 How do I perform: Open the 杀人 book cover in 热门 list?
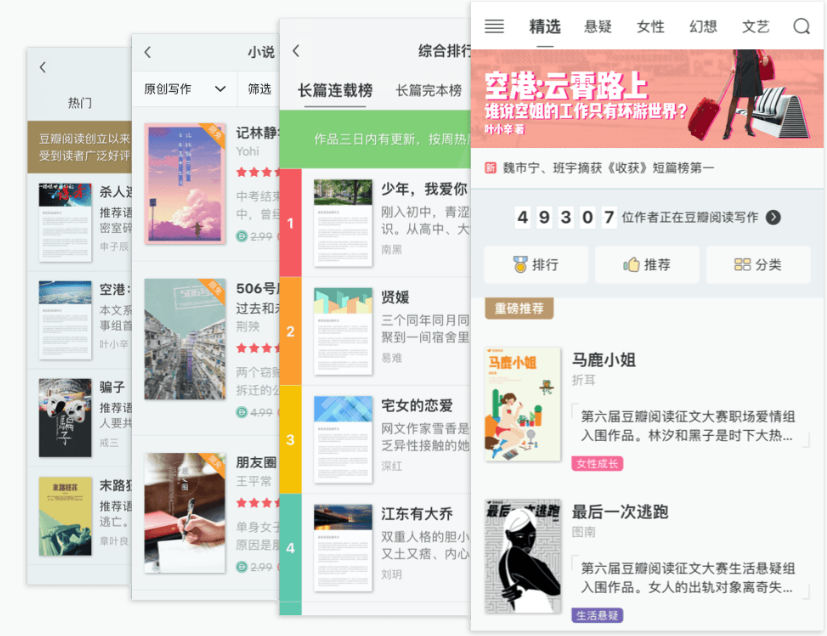click(65, 223)
